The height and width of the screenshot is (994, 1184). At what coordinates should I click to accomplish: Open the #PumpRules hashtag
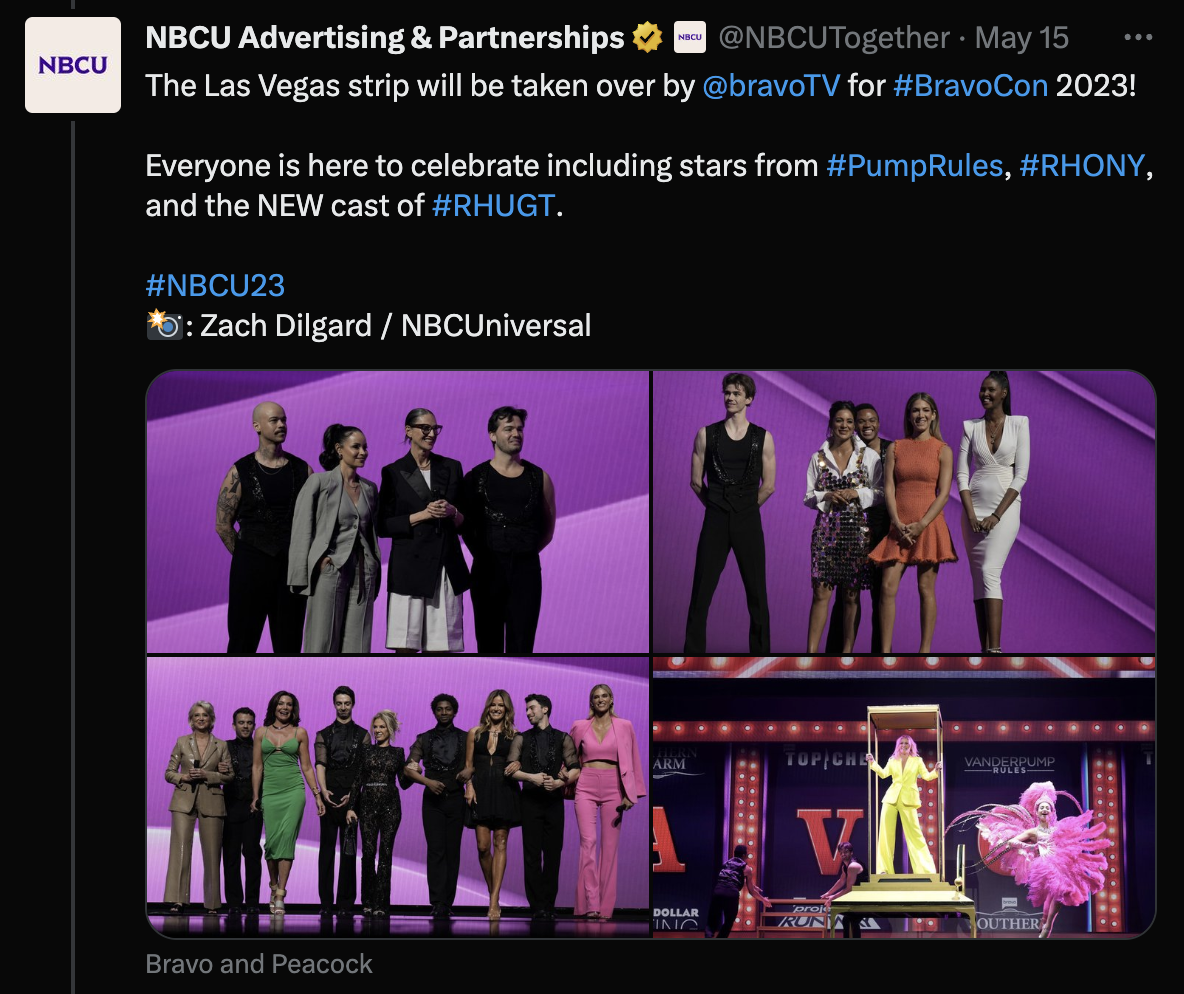coord(914,165)
